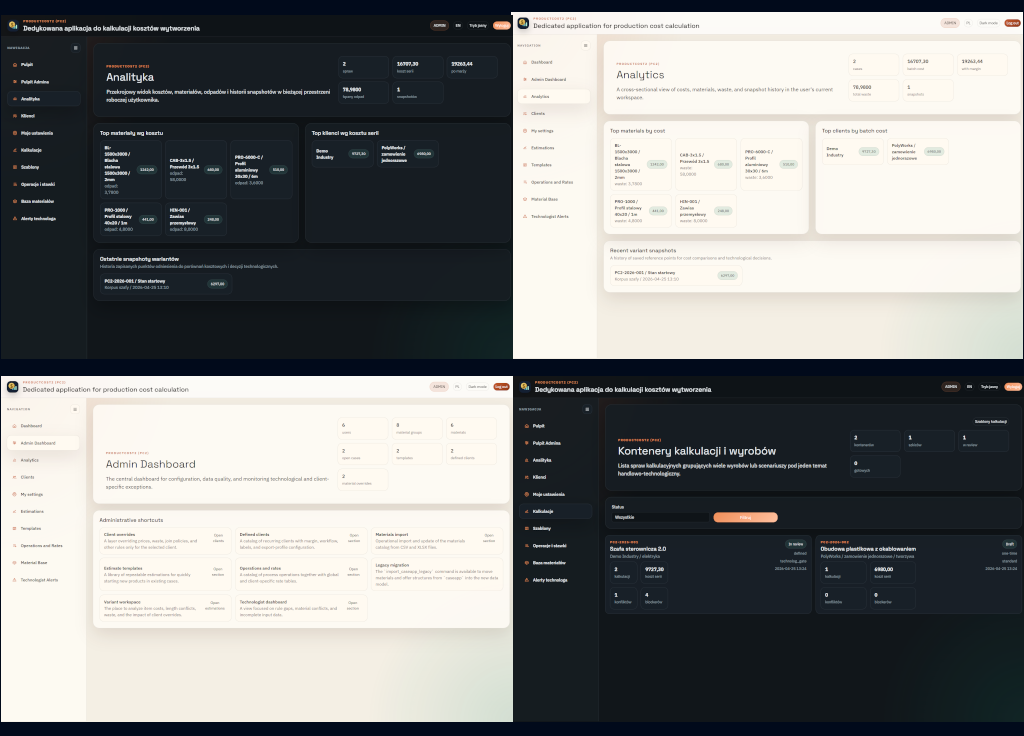Open the Szafa sterownicza 2.0 case card
This screenshot has height=736, width=1024.
708,575
